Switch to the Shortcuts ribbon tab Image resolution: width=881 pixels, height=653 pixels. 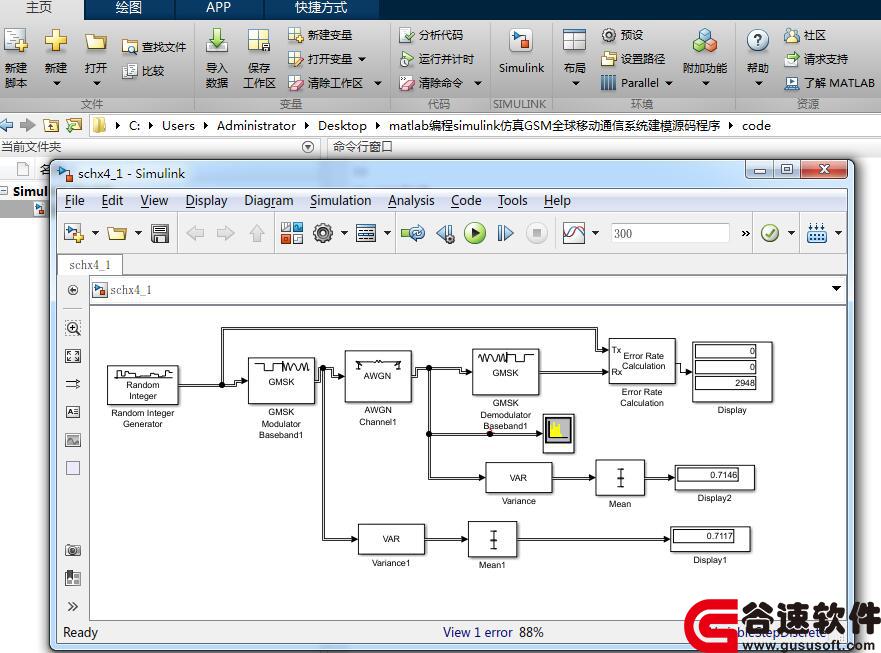pyautogui.click(x=321, y=8)
